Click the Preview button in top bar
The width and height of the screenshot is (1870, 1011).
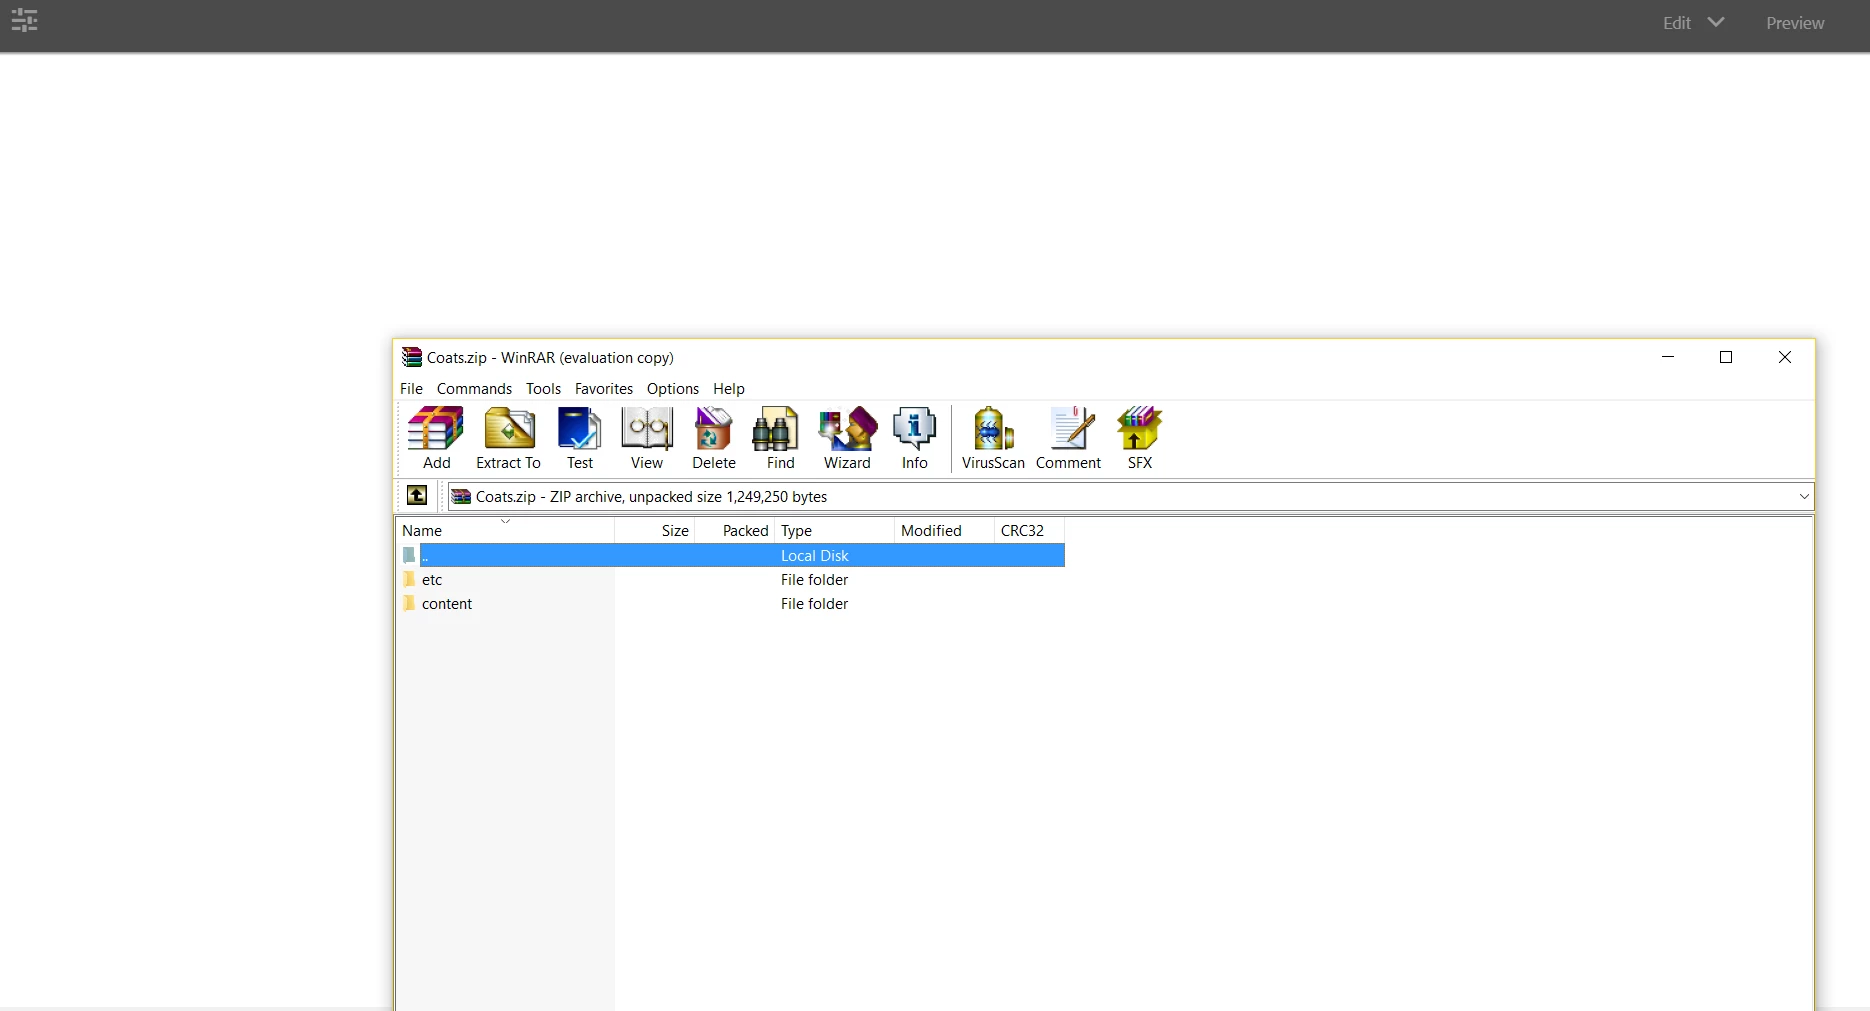(1795, 23)
